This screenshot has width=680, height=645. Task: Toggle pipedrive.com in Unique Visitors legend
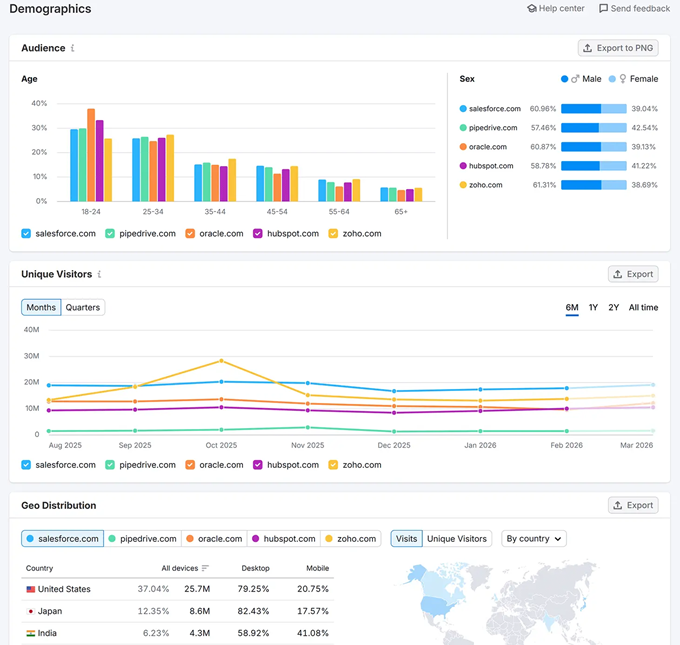(x=110, y=465)
